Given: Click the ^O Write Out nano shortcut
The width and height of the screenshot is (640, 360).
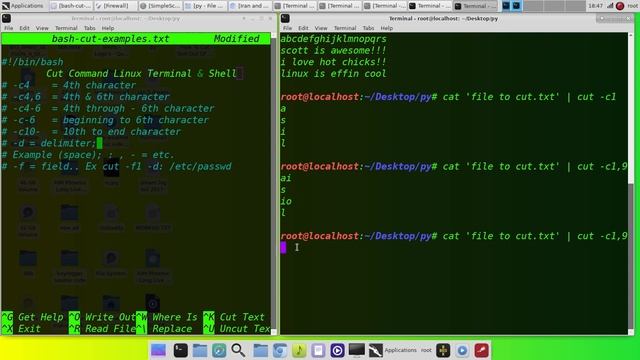Looking at the screenshot, I should [x=102, y=317].
